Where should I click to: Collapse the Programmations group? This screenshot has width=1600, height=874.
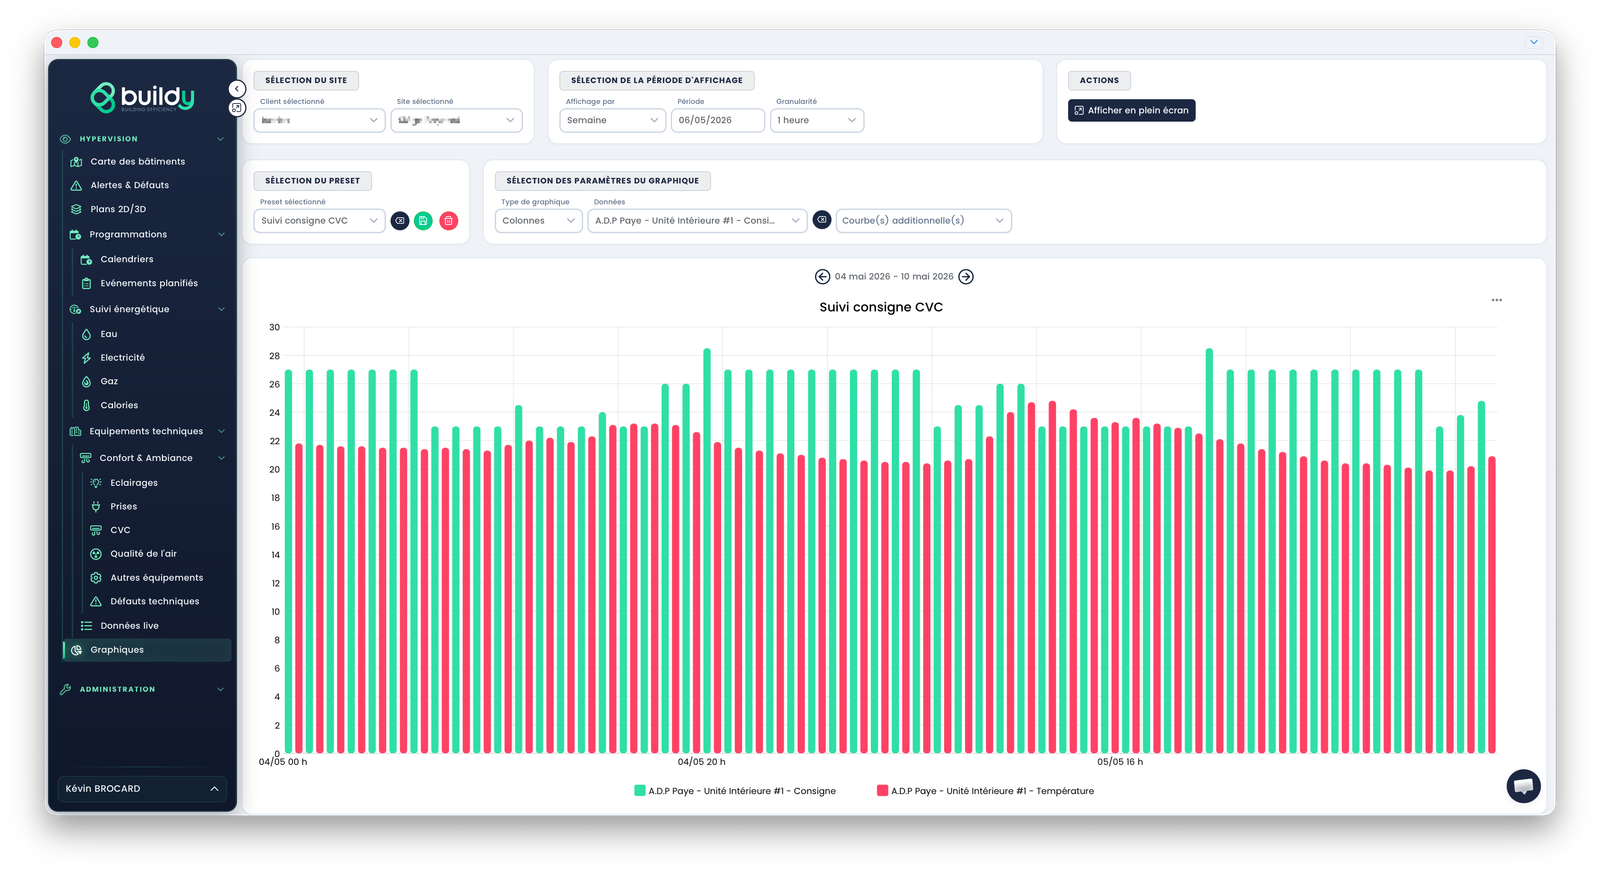[221, 235]
